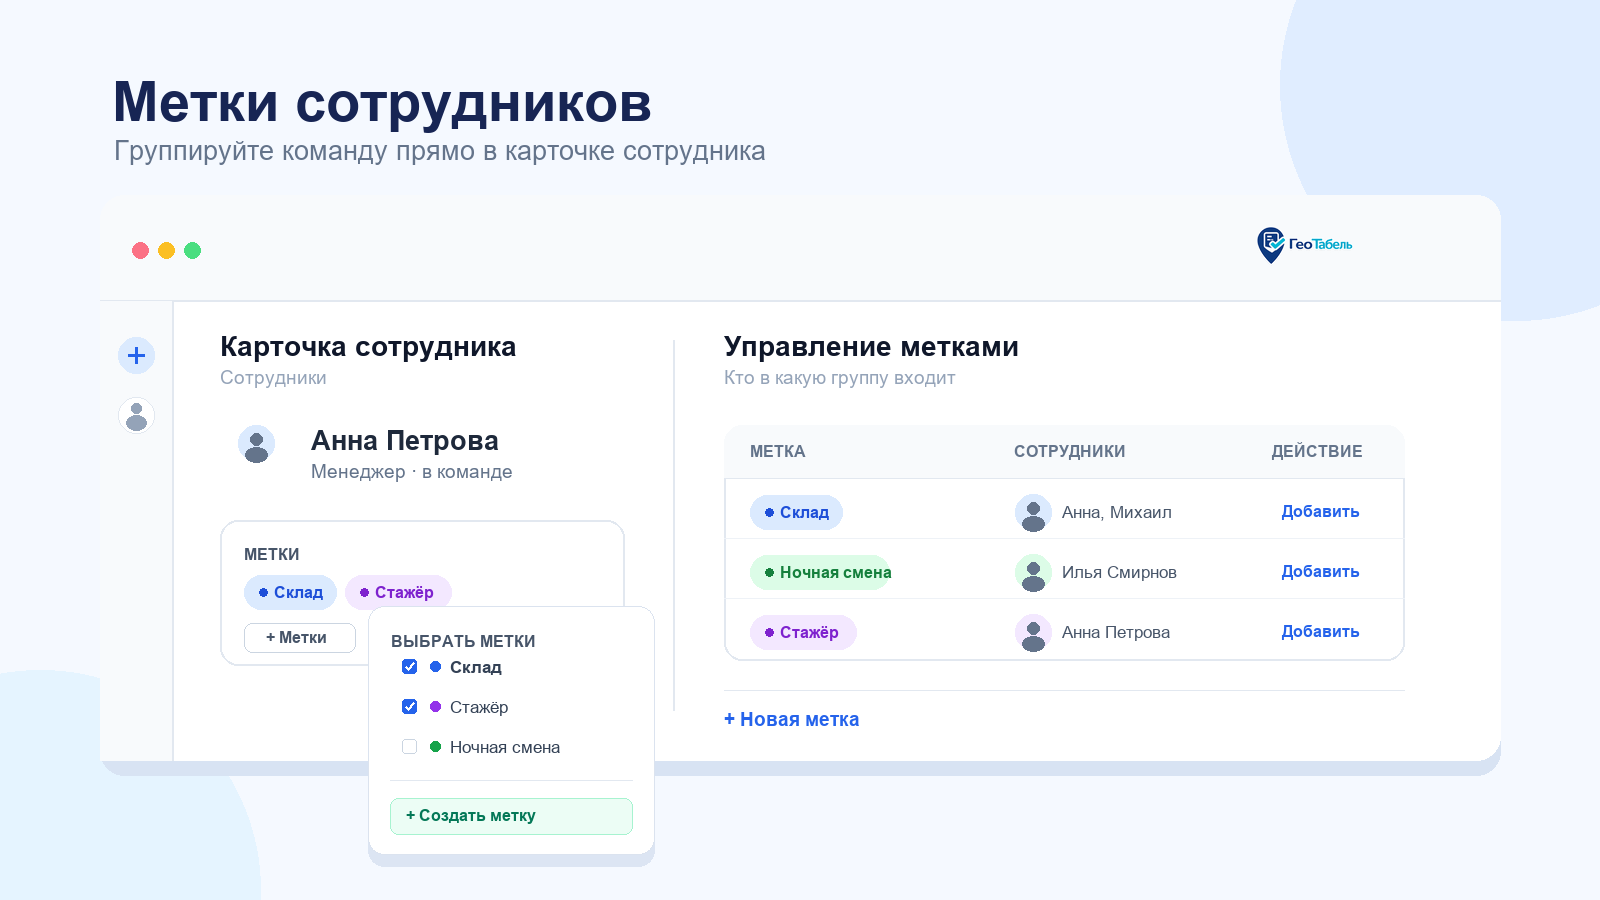This screenshot has width=1600, height=900.
Task: Click Добавить in the Стажёр row
Action: point(1320,632)
